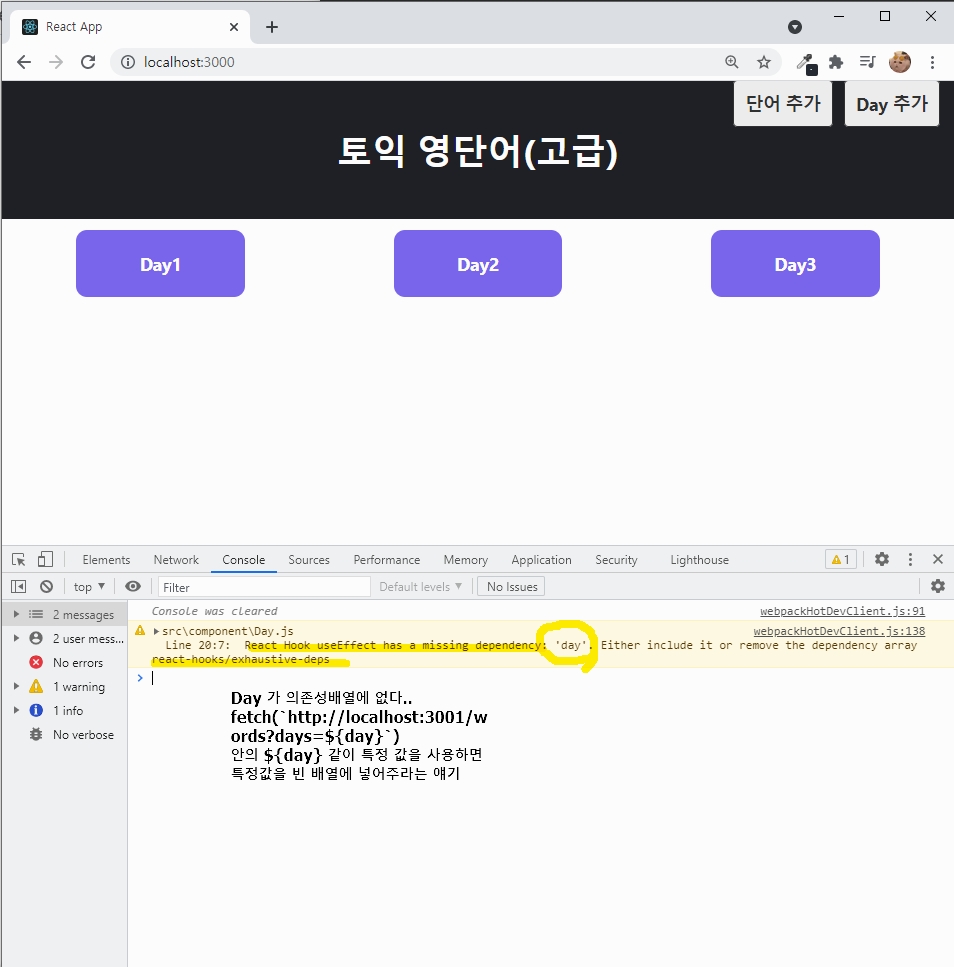Switch to the Network tab
The image size is (954, 967).
pos(176,559)
